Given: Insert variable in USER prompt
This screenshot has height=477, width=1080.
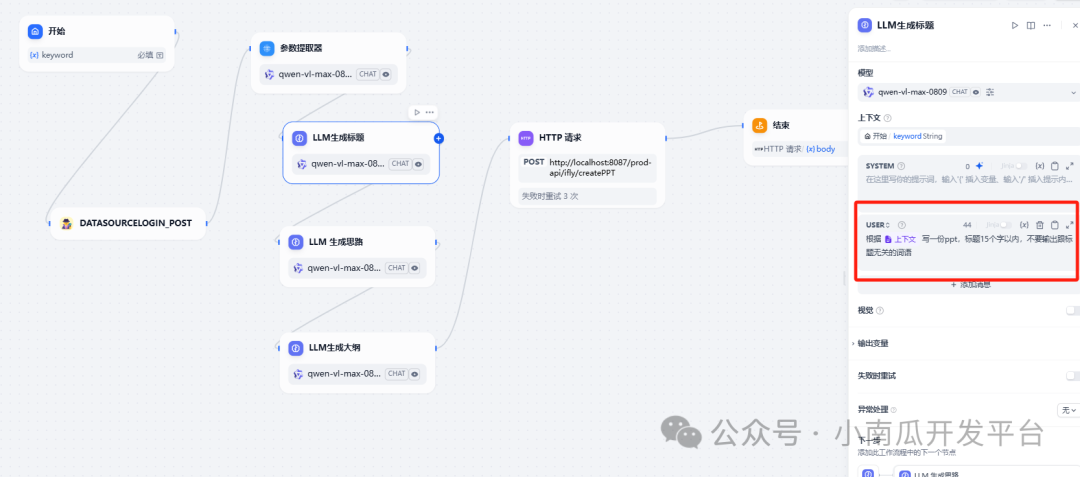Looking at the screenshot, I should (x=1024, y=225).
